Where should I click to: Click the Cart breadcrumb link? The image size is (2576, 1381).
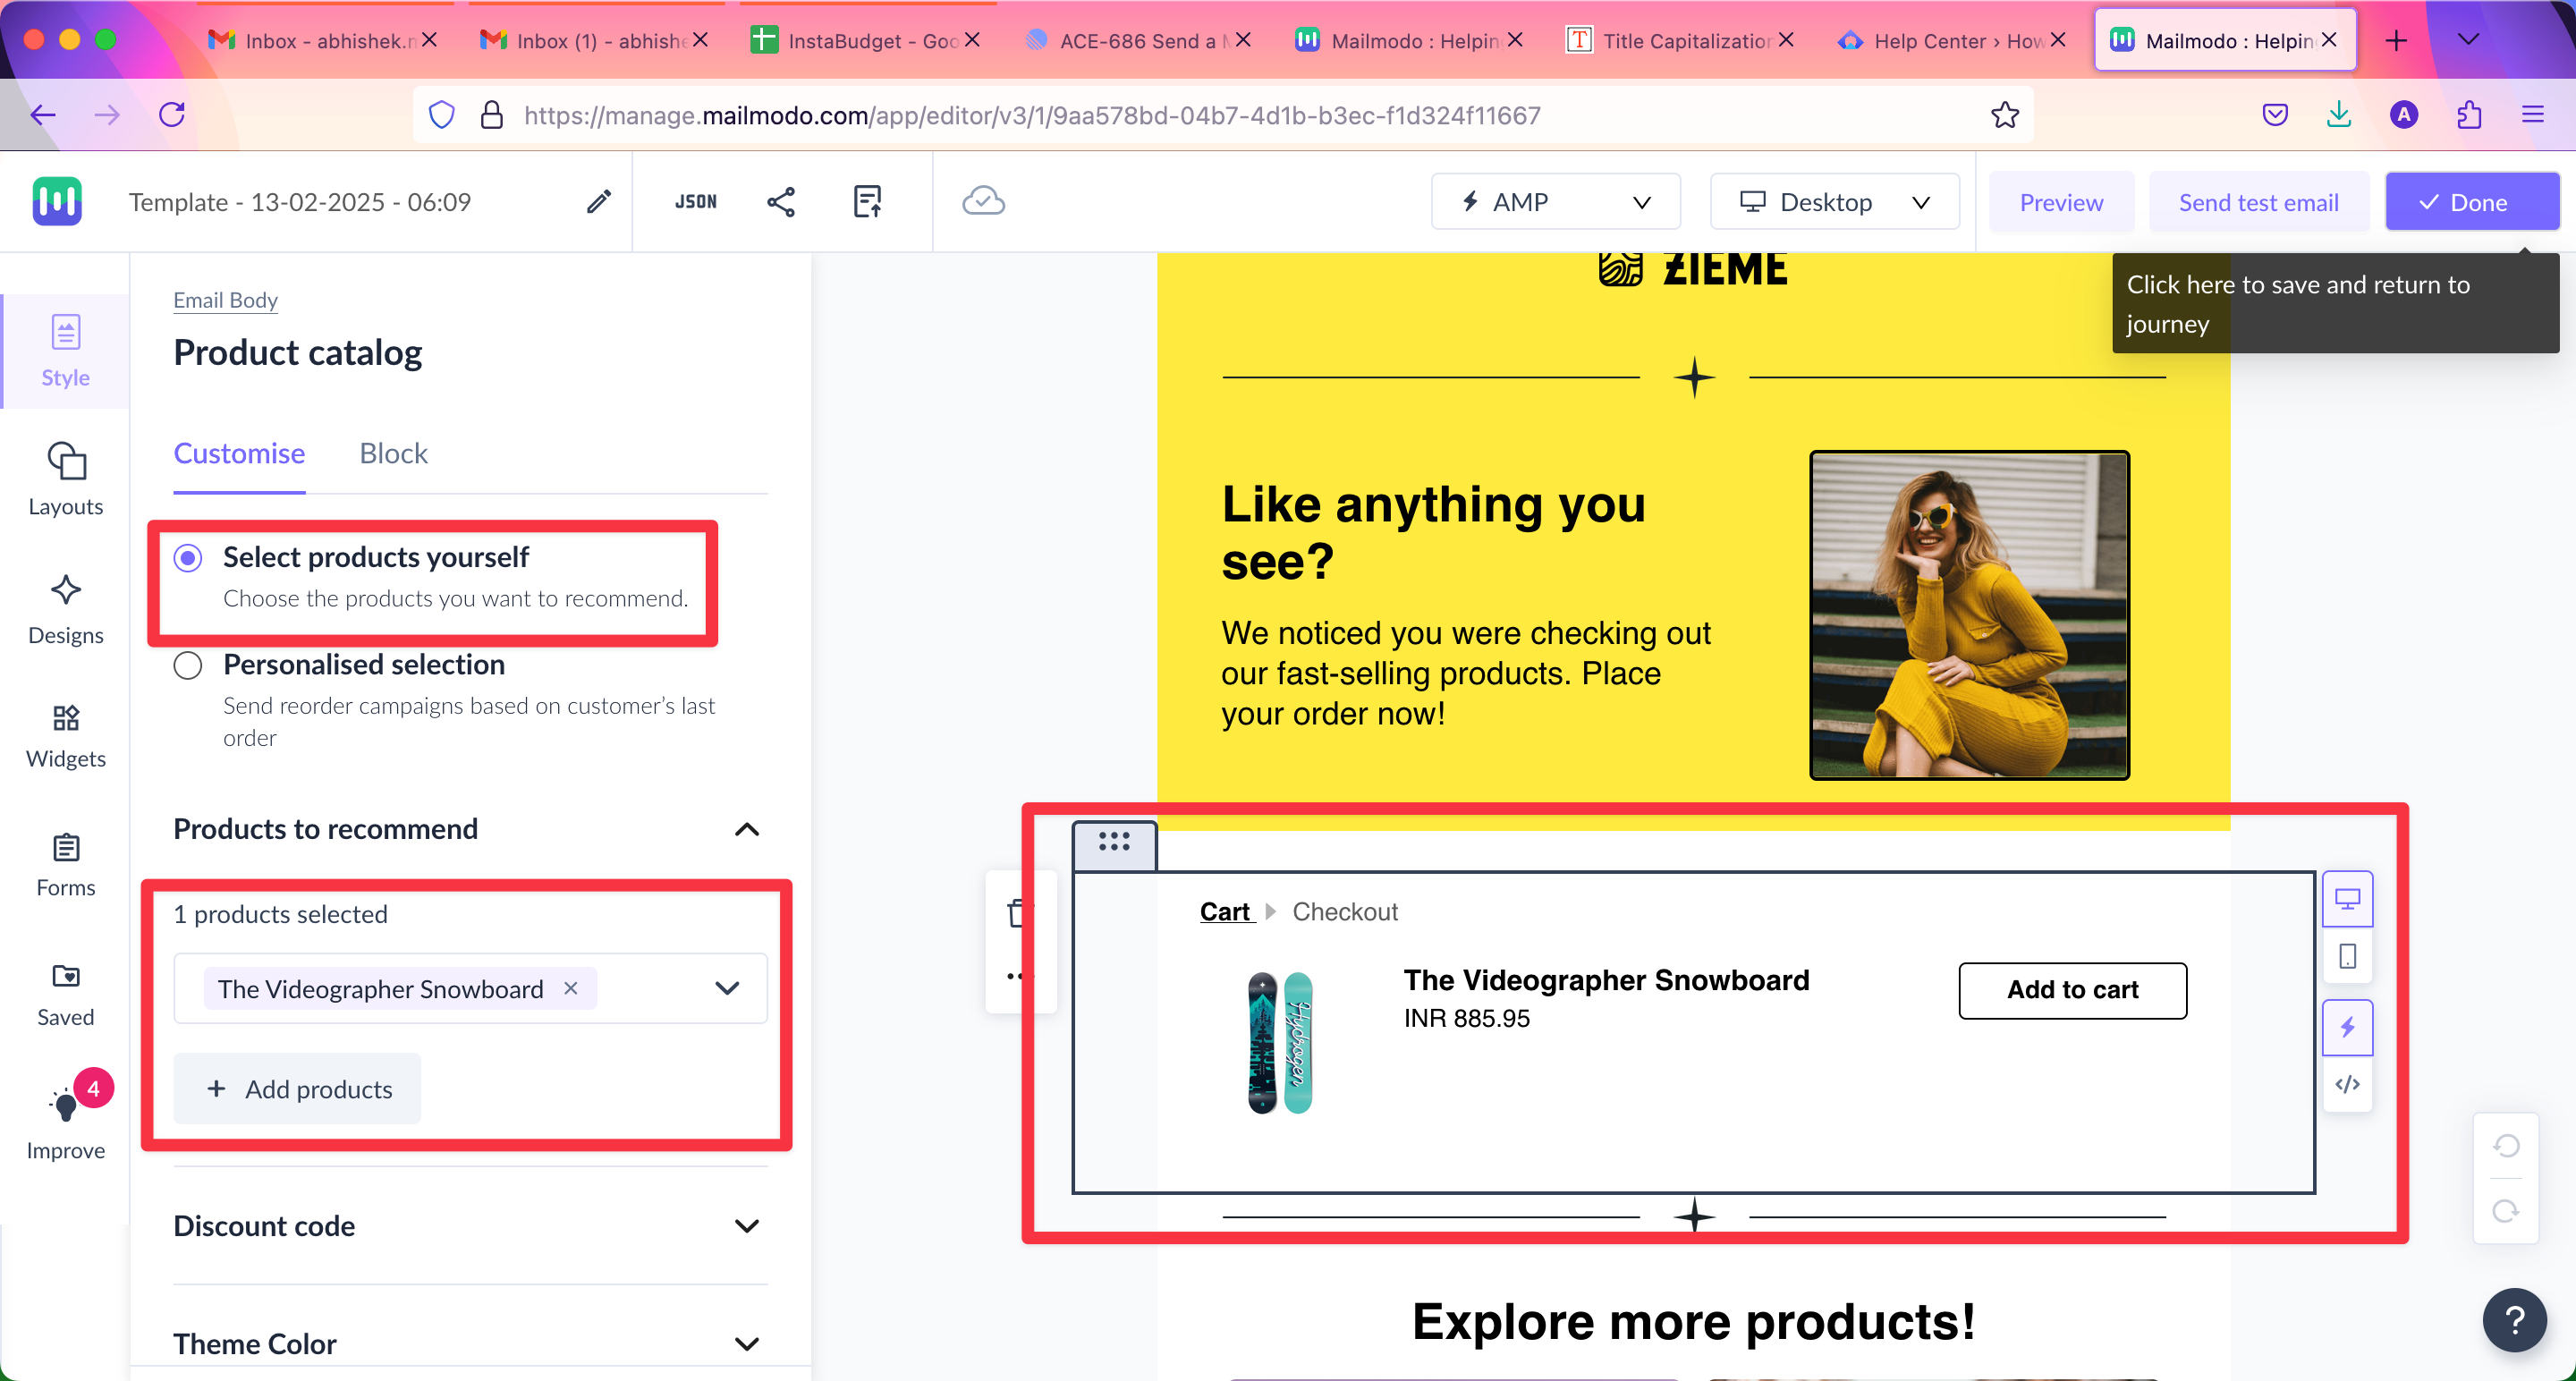1225,912
